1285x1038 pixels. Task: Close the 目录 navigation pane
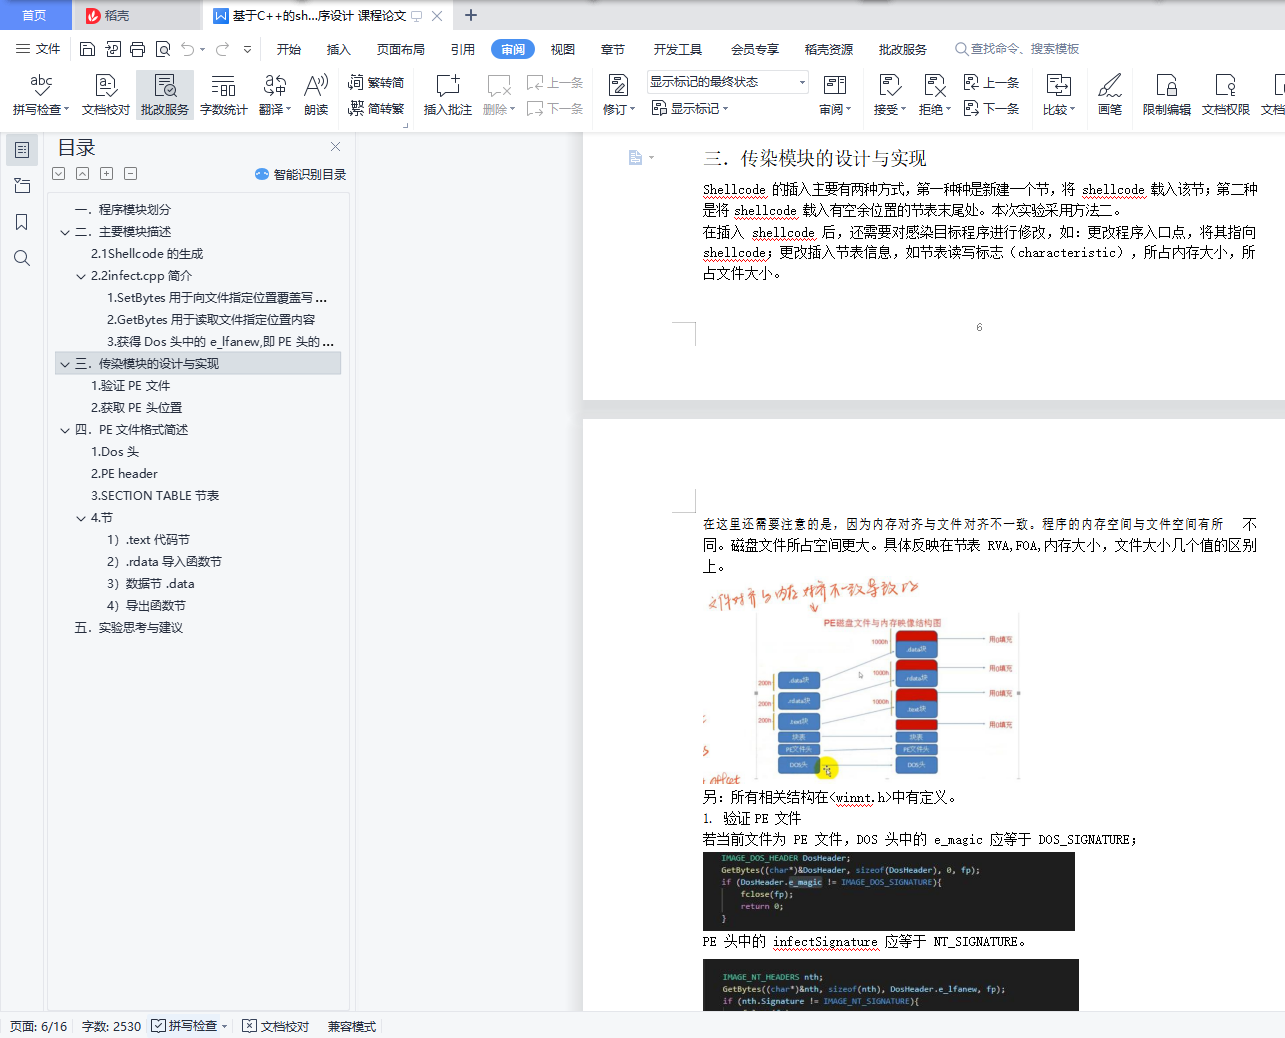click(x=336, y=146)
